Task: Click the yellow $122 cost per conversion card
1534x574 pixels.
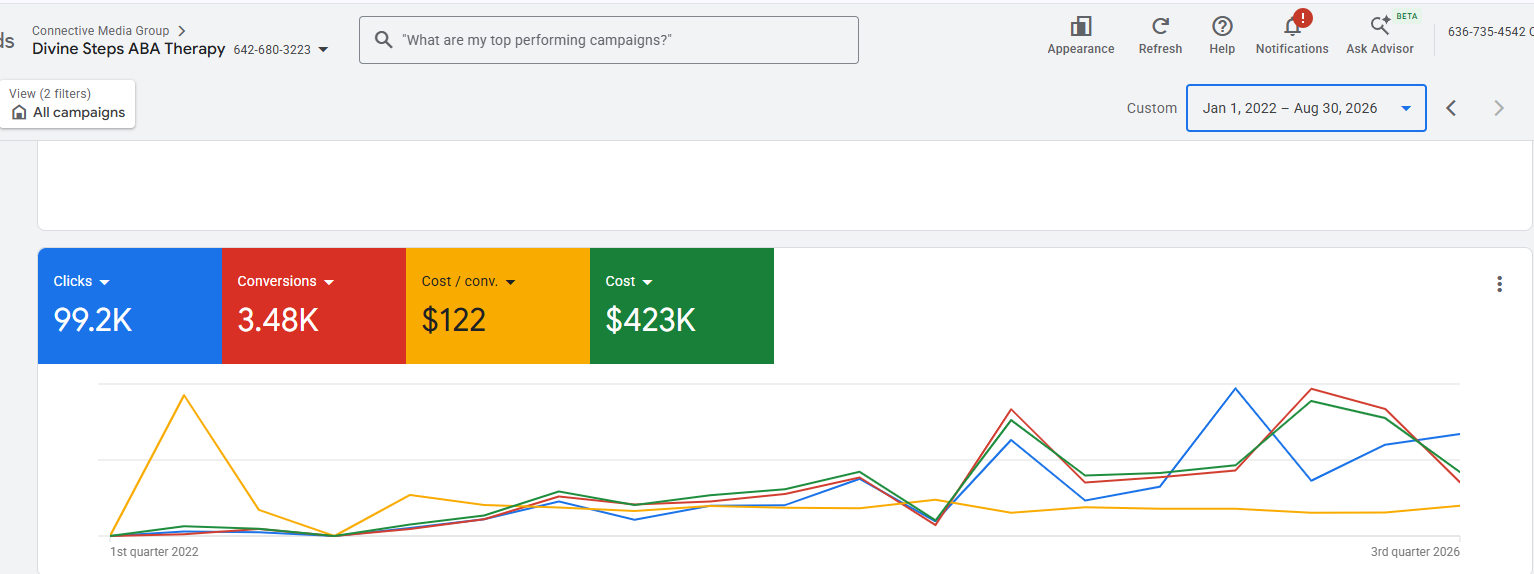Action: pos(498,306)
